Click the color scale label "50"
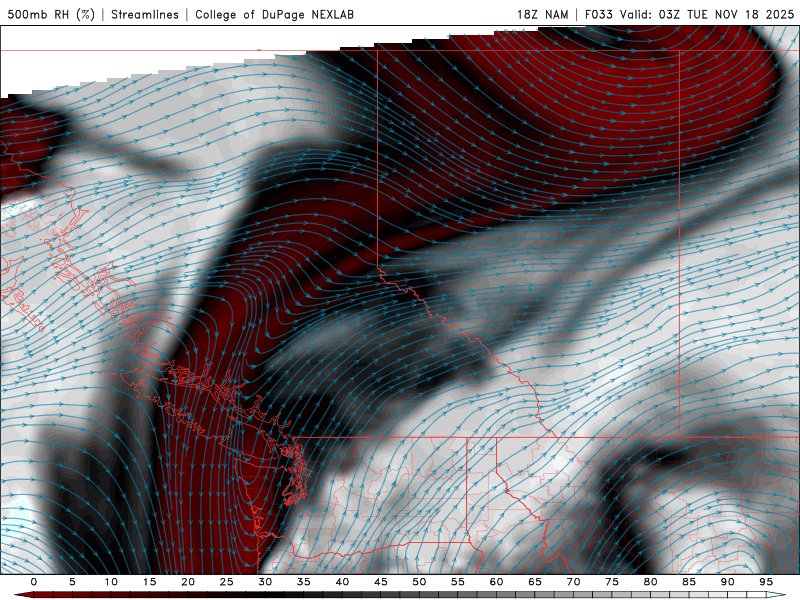The image size is (800, 600). (419, 582)
